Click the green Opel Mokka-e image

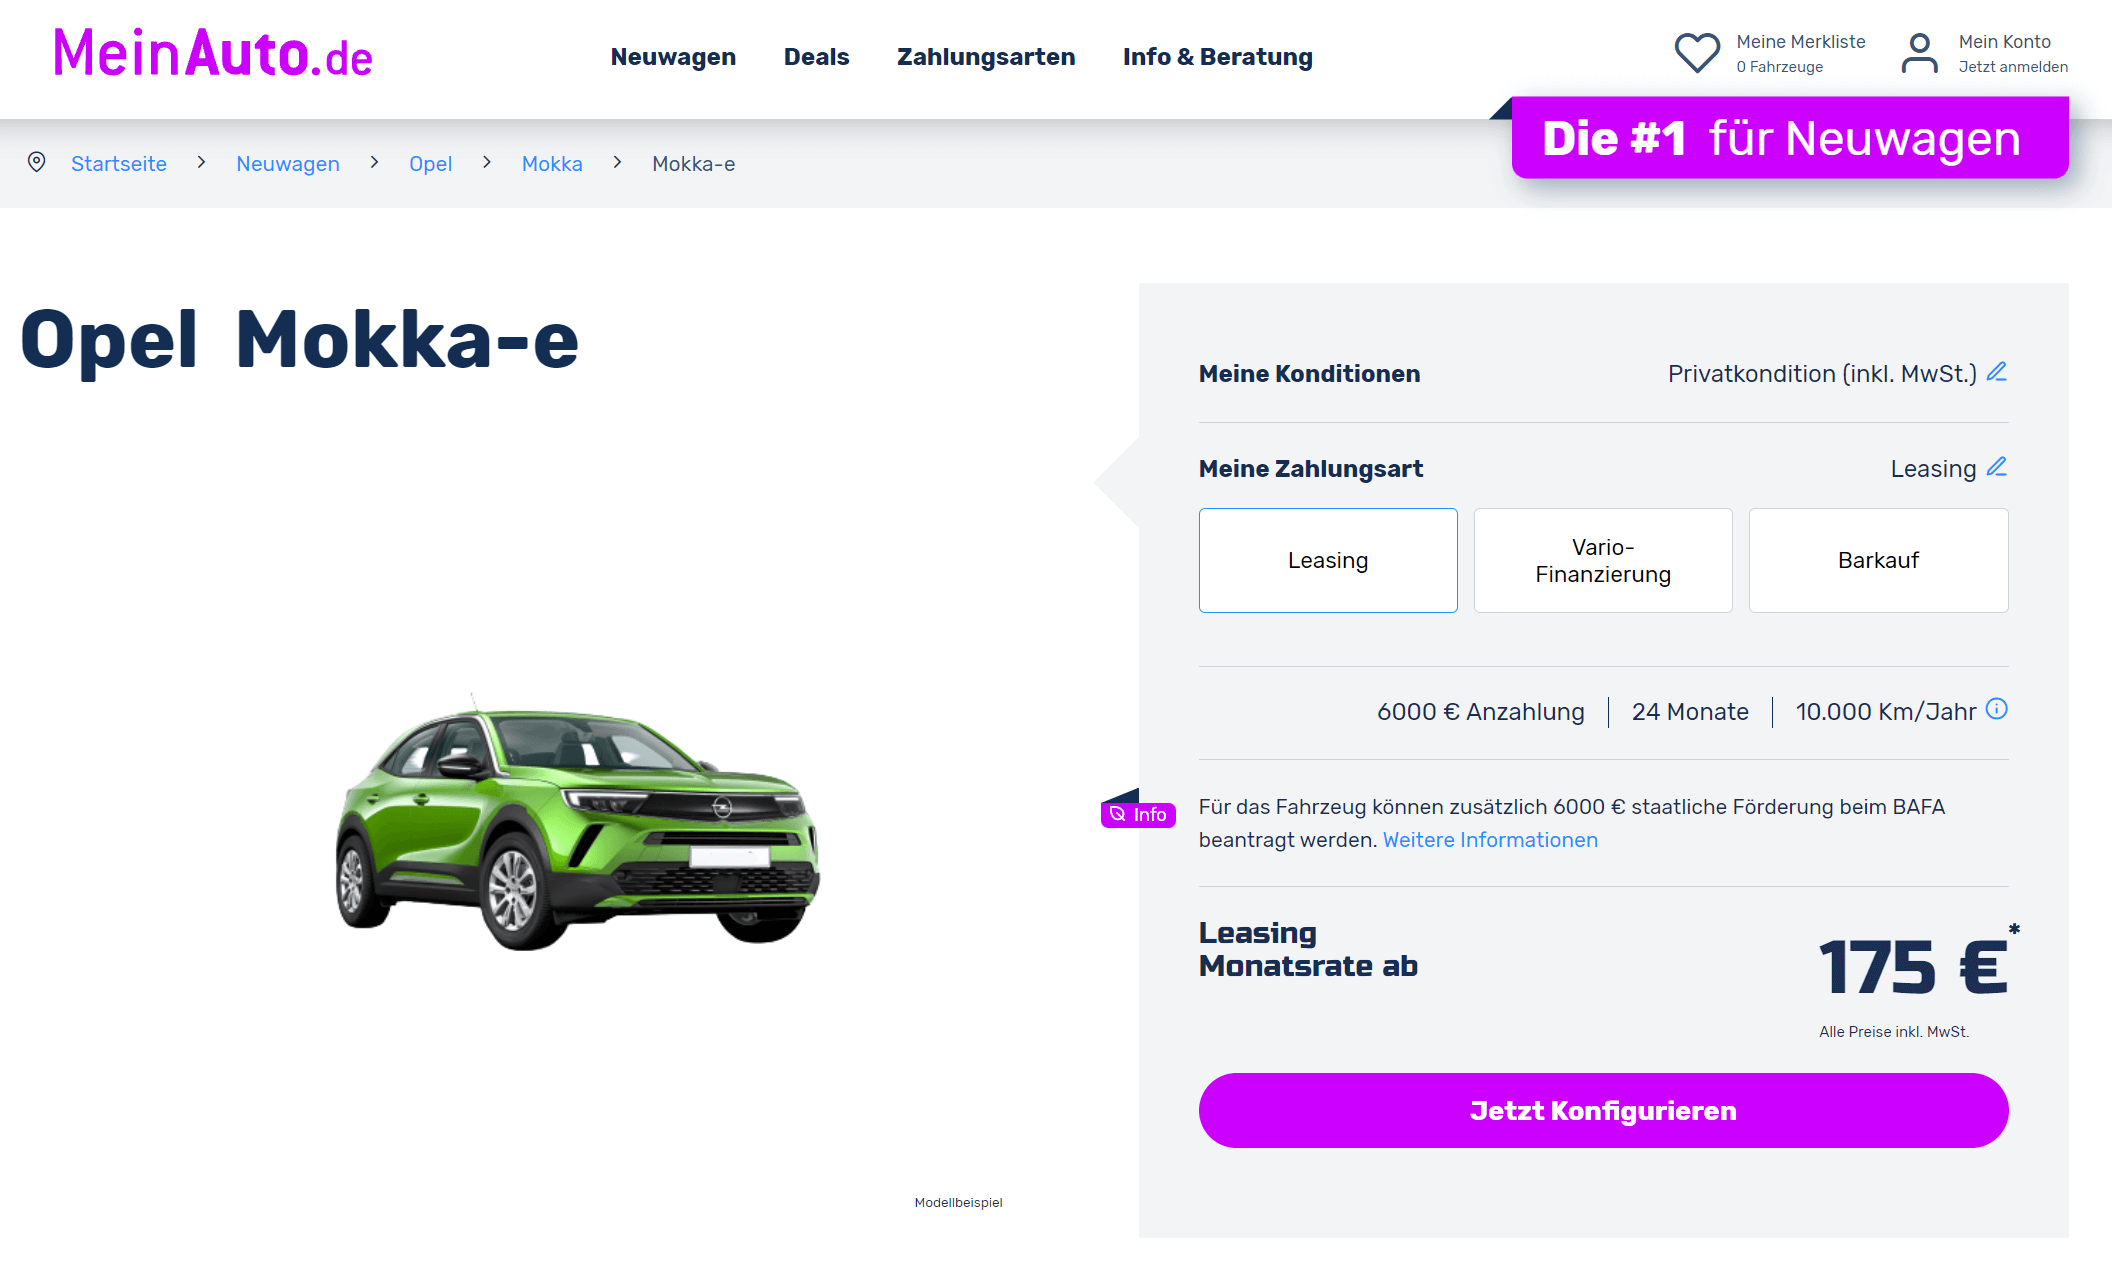pyautogui.click(x=578, y=823)
